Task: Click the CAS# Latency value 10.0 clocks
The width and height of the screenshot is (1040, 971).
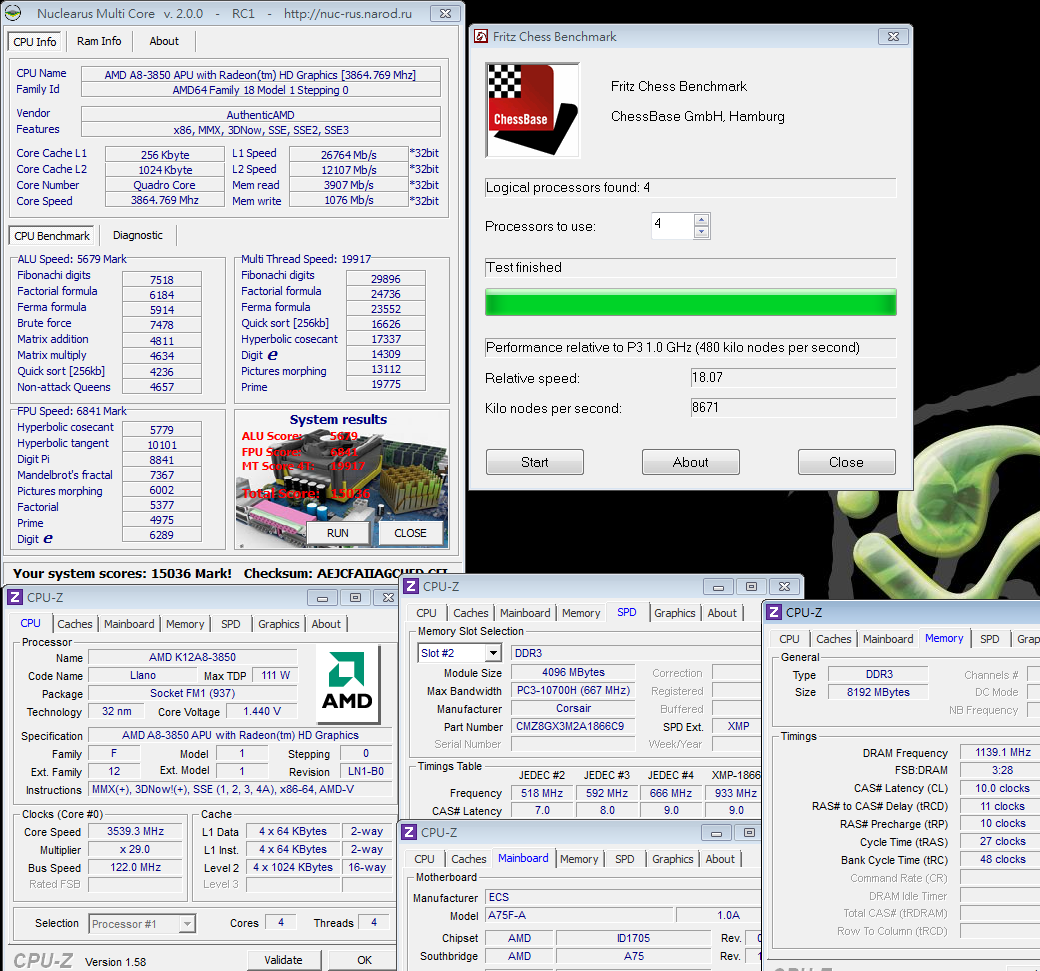Action: click(x=1002, y=788)
